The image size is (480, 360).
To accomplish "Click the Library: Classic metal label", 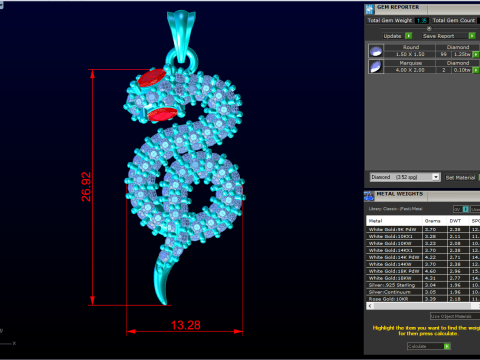I will coord(395,209).
